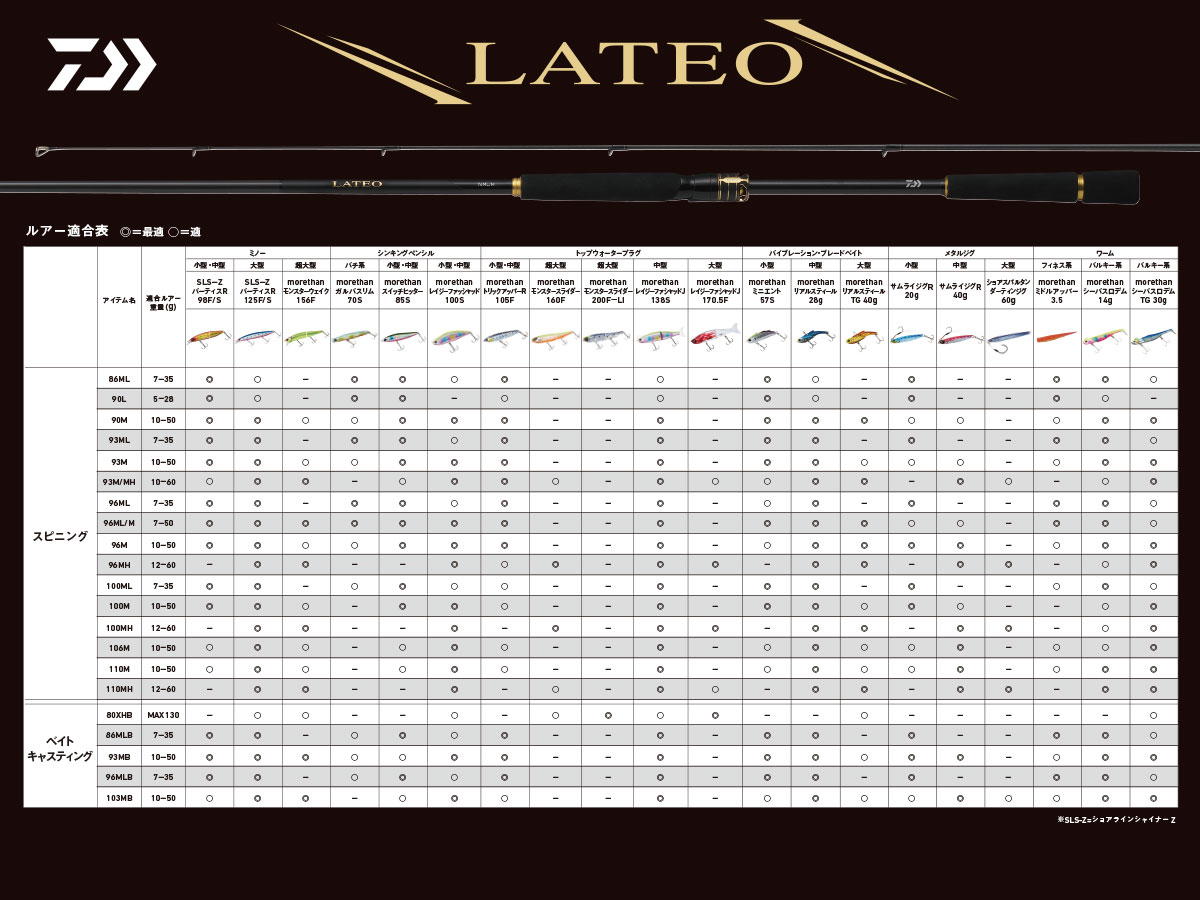Select the orange Middle Upper 3.5 worm image

[x=1056, y=337]
